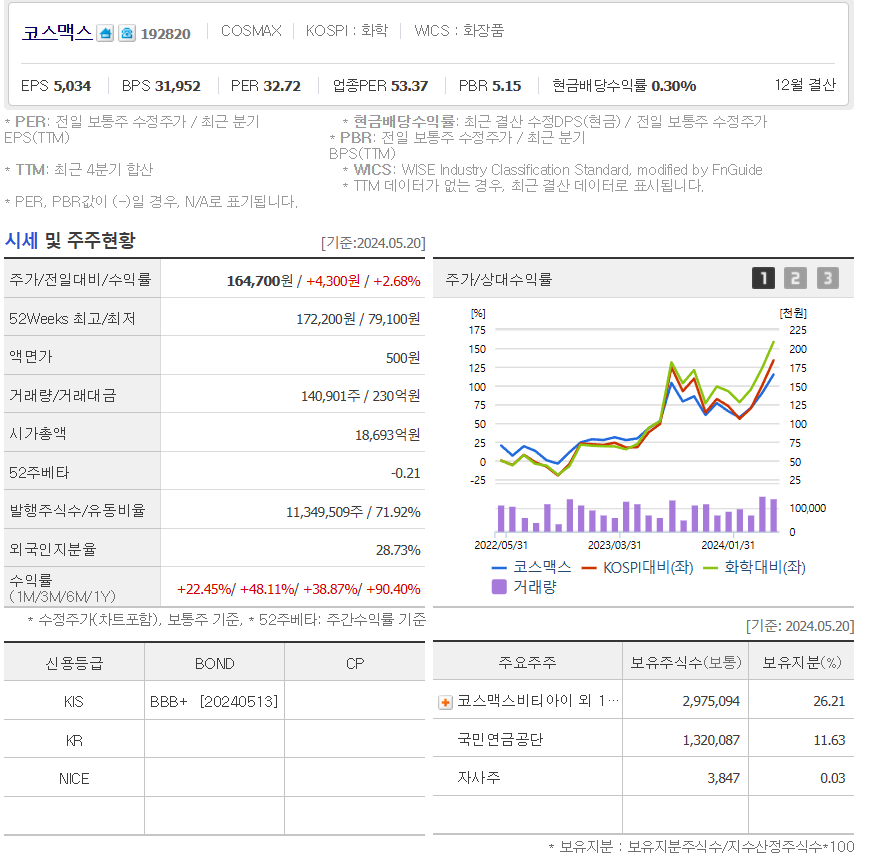Click the BPS 31,952 value
Viewport: 869px width, 862px height.
click(177, 86)
